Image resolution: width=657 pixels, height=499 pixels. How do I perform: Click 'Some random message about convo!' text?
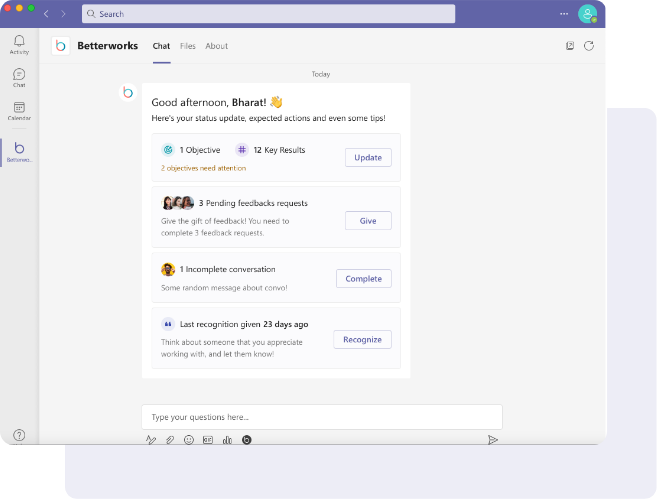tap(224, 288)
